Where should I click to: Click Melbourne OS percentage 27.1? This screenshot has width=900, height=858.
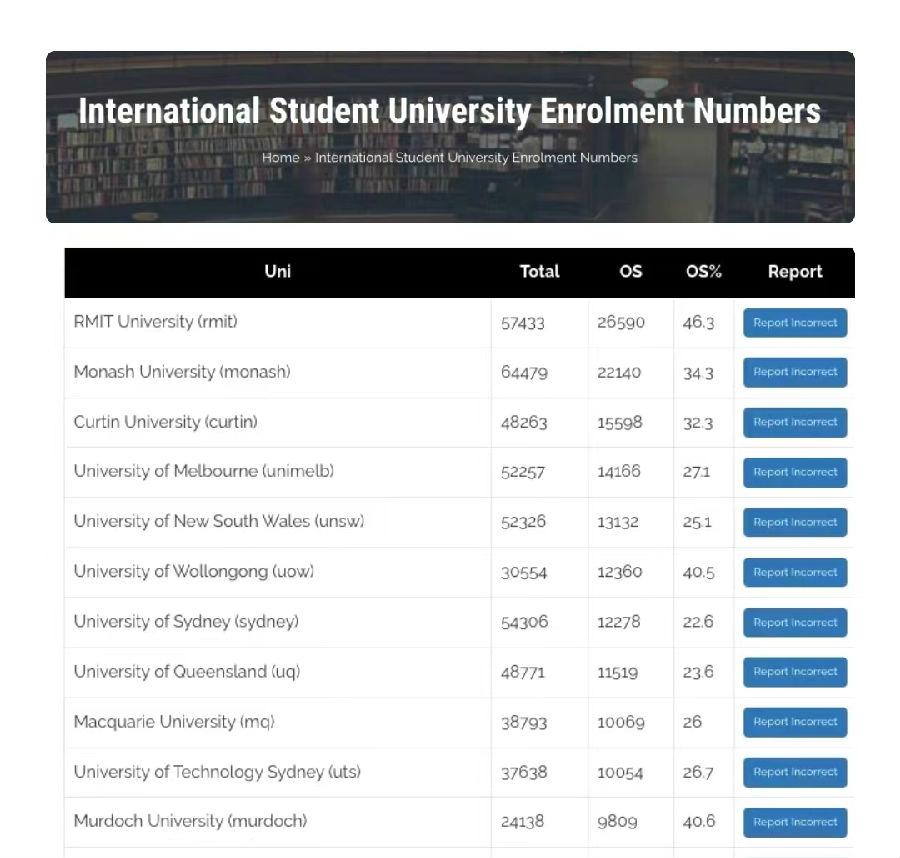pyautogui.click(x=696, y=472)
